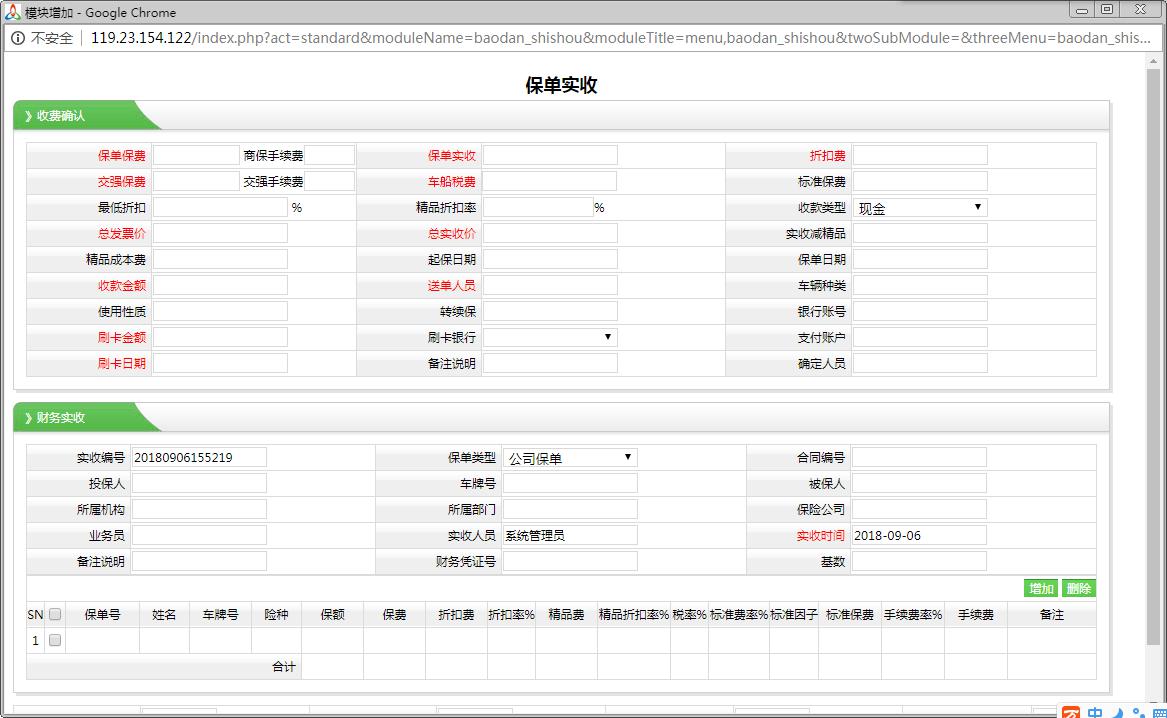The width and height of the screenshot is (1167, 718).
Task: Check the select-all checkbox in SN column header
Action: click(53, 614)
